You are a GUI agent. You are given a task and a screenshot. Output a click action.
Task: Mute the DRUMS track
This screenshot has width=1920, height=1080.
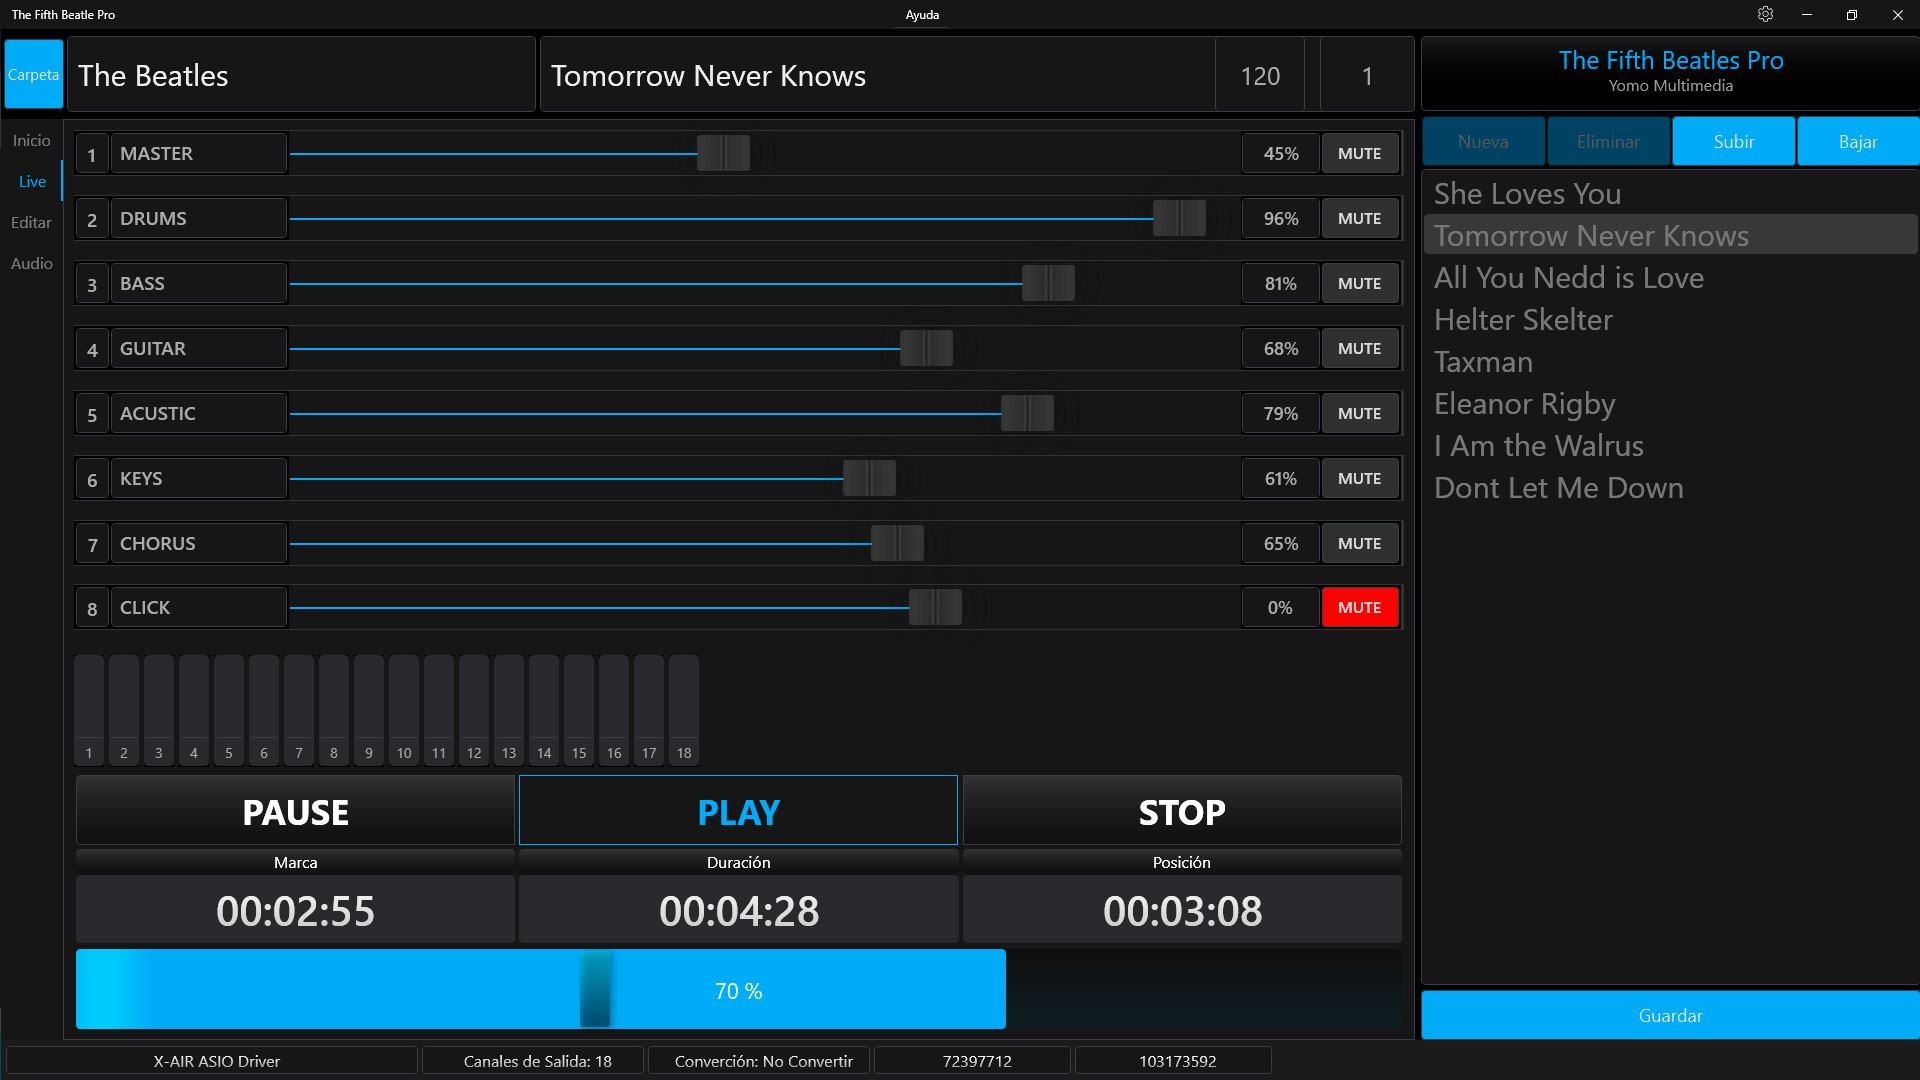tap(1359, 219)
